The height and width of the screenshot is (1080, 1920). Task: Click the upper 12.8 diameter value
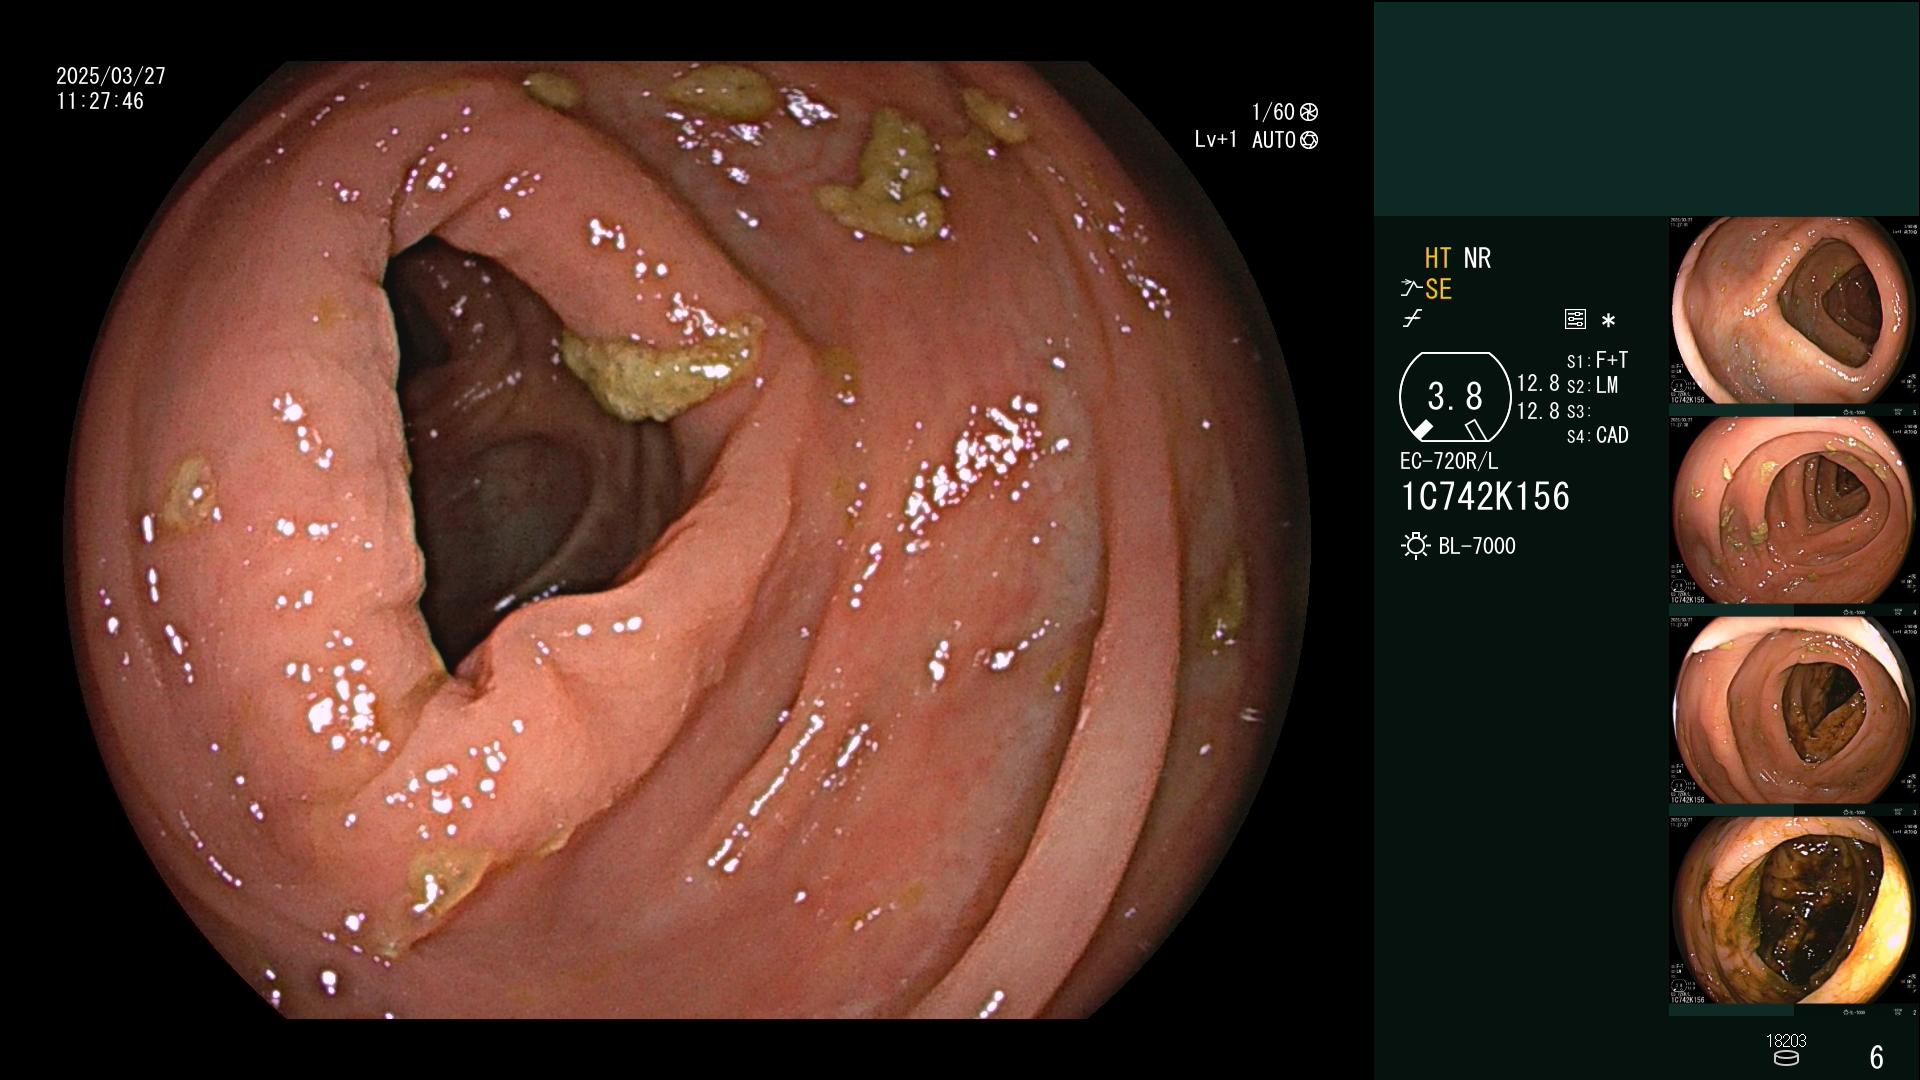1538,383
